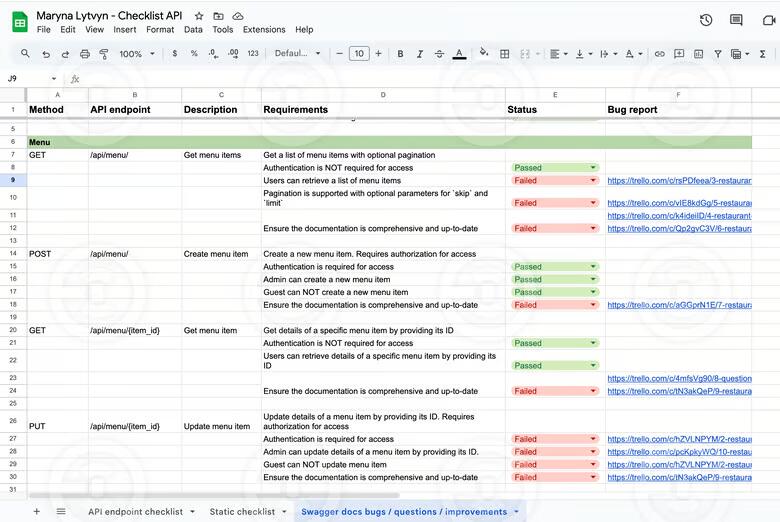
Task: Click the font size input field
Action: point(359,54)
